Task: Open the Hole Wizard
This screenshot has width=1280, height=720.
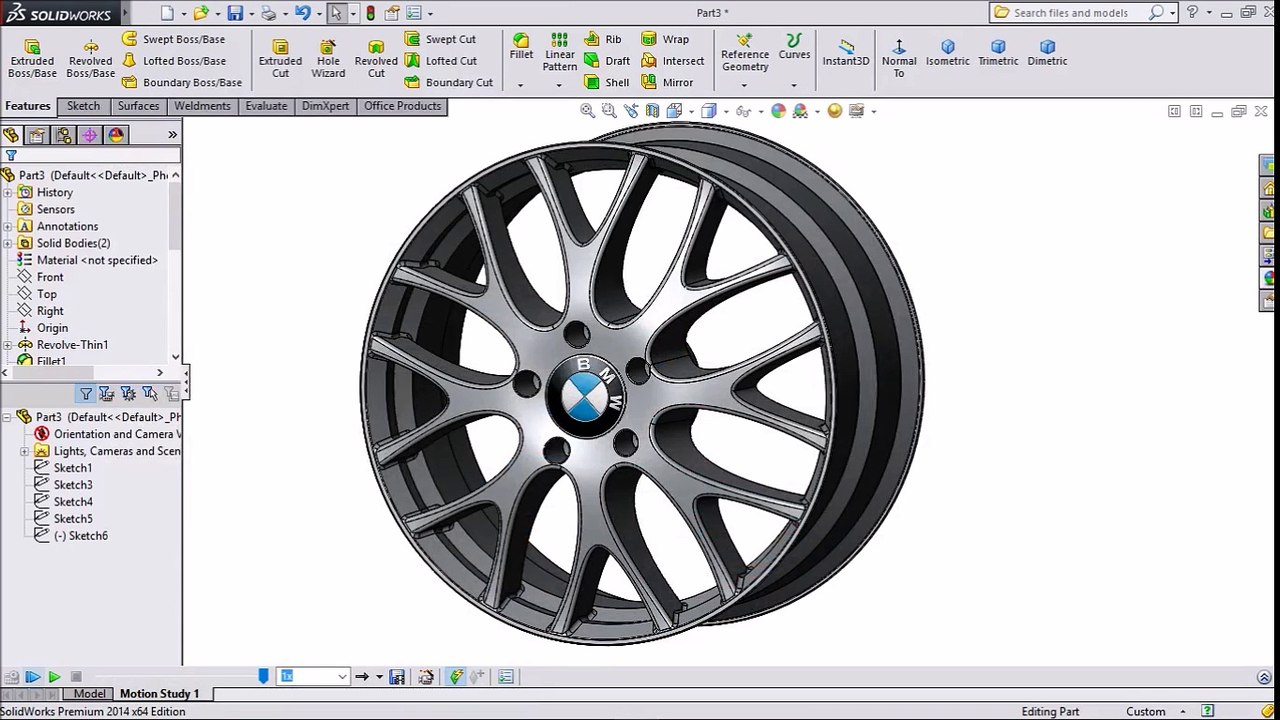Action: point(328,59)
